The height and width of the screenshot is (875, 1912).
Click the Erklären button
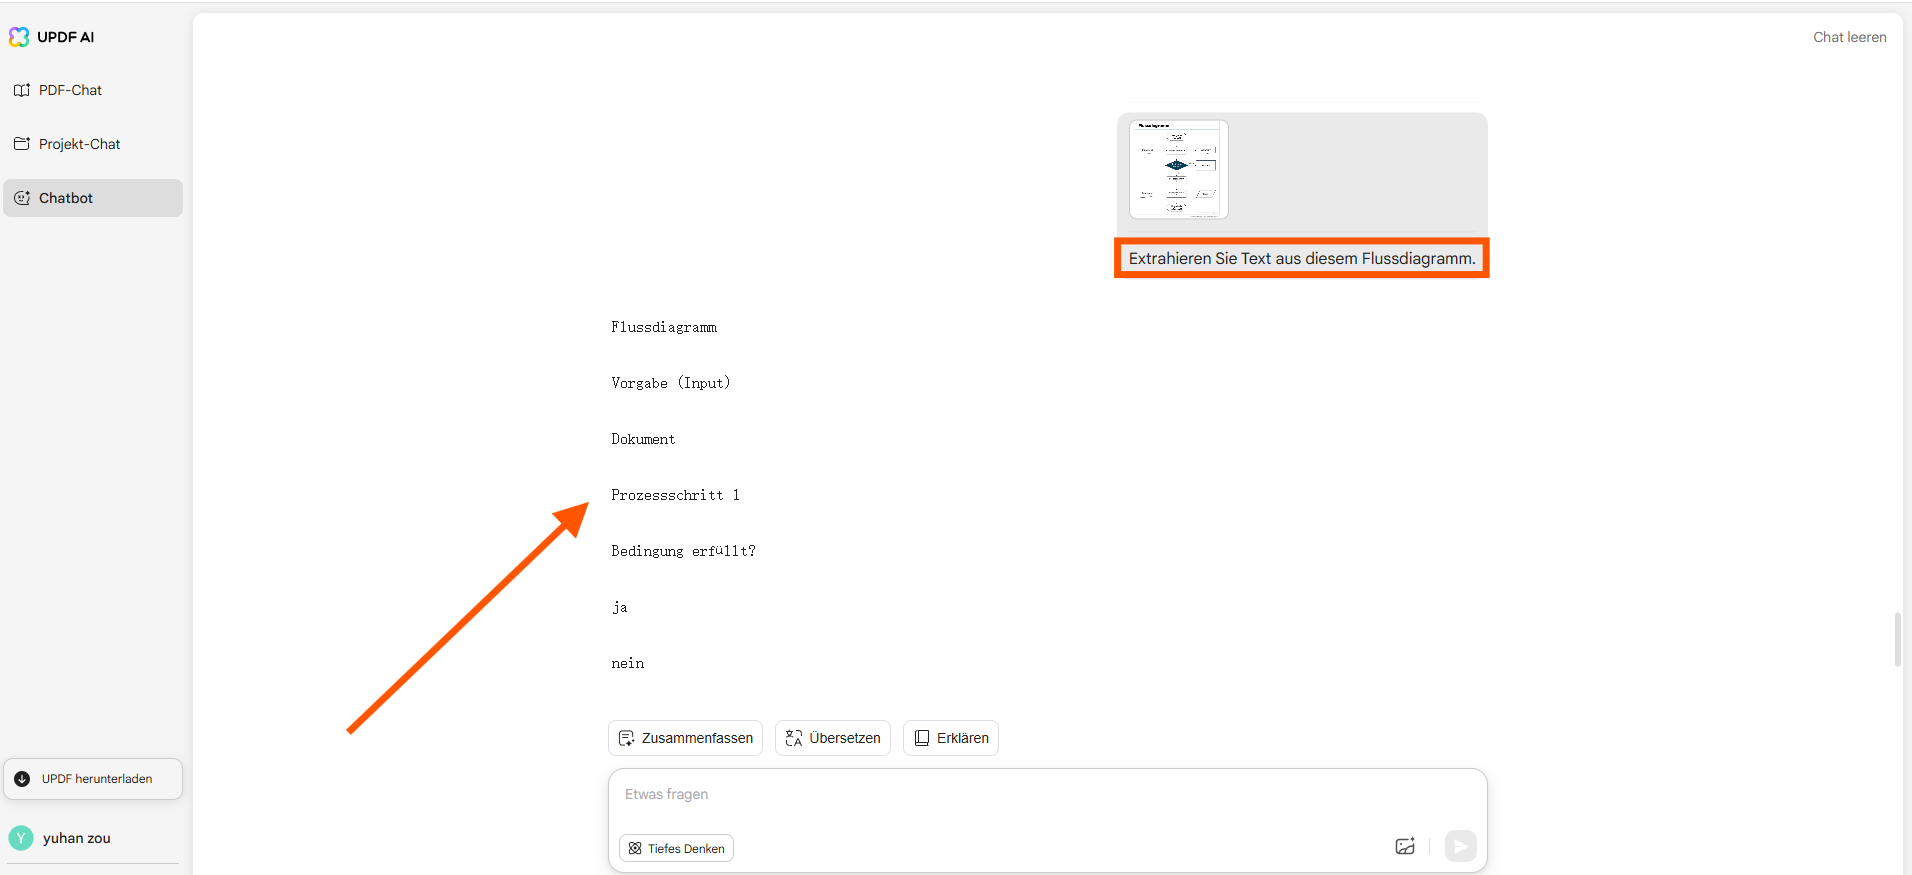[x=951, y=738]
